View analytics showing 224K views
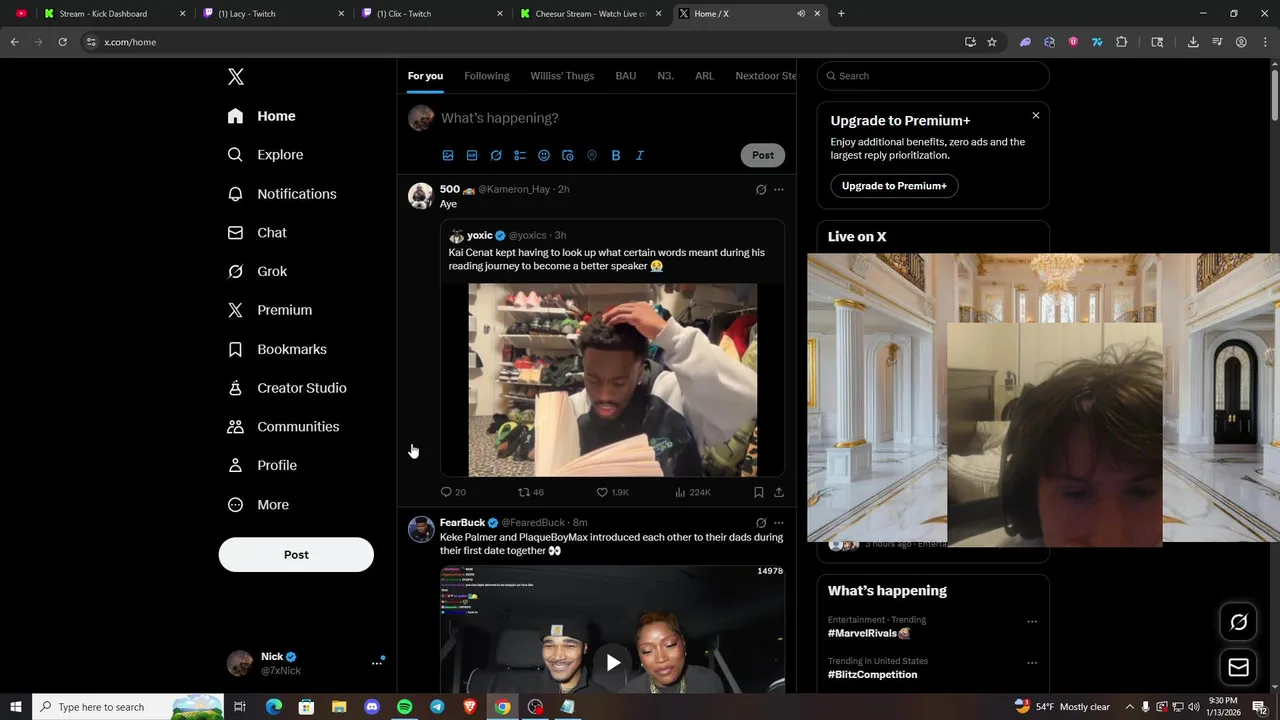 tap(693, 492)
